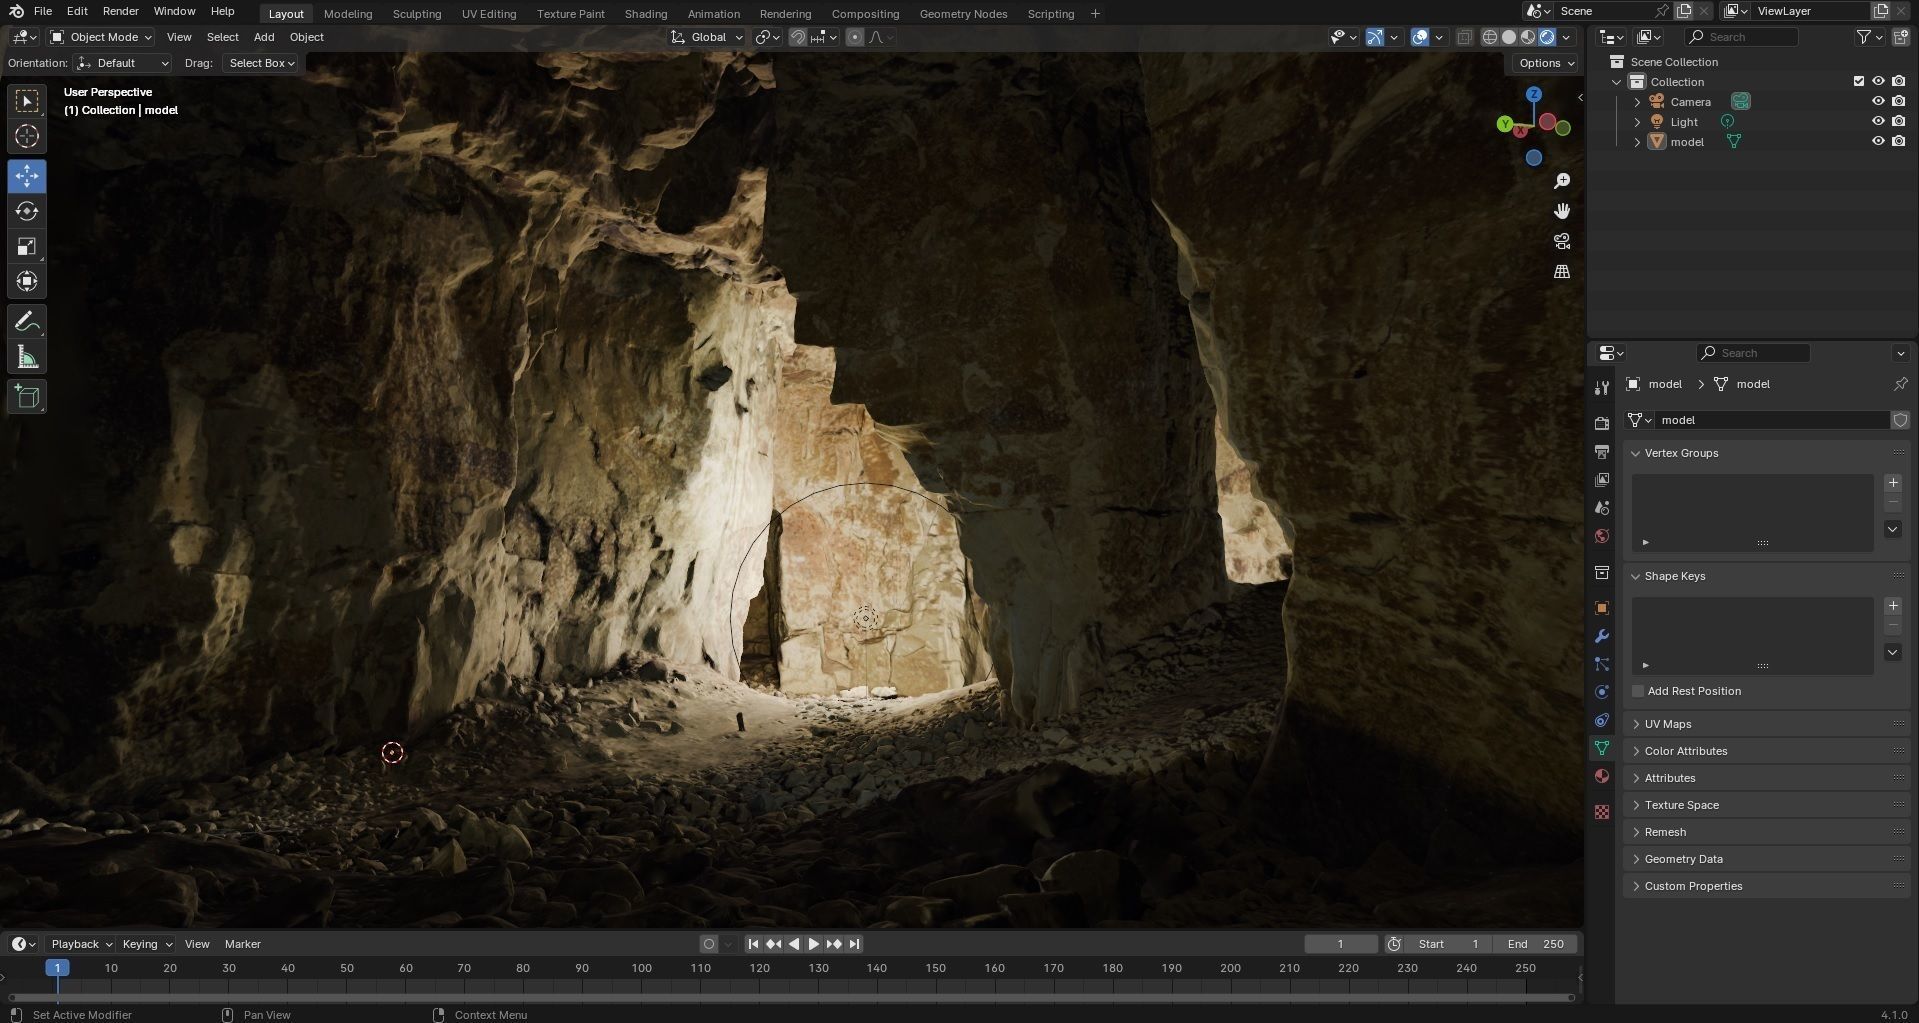The width and height of the screenshot is (1919, 1023).
Task: Enable Add Rest Position checkbox
Action: point(1638,691)
